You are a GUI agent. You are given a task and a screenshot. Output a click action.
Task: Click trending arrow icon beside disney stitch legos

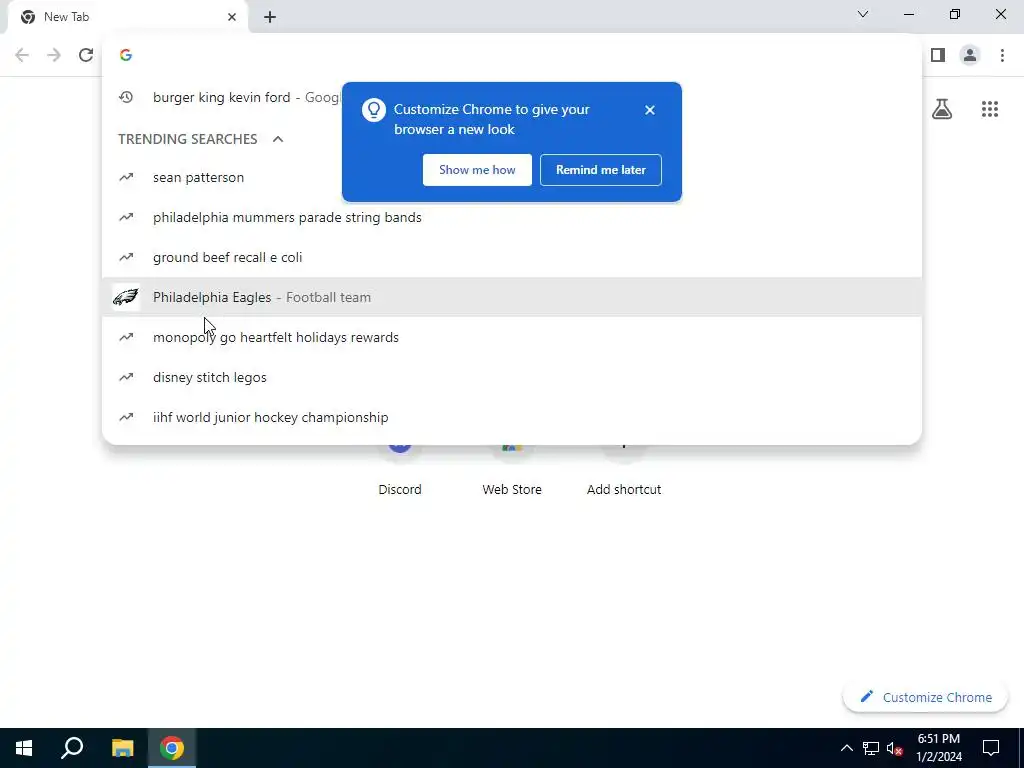tap(126, 377)
